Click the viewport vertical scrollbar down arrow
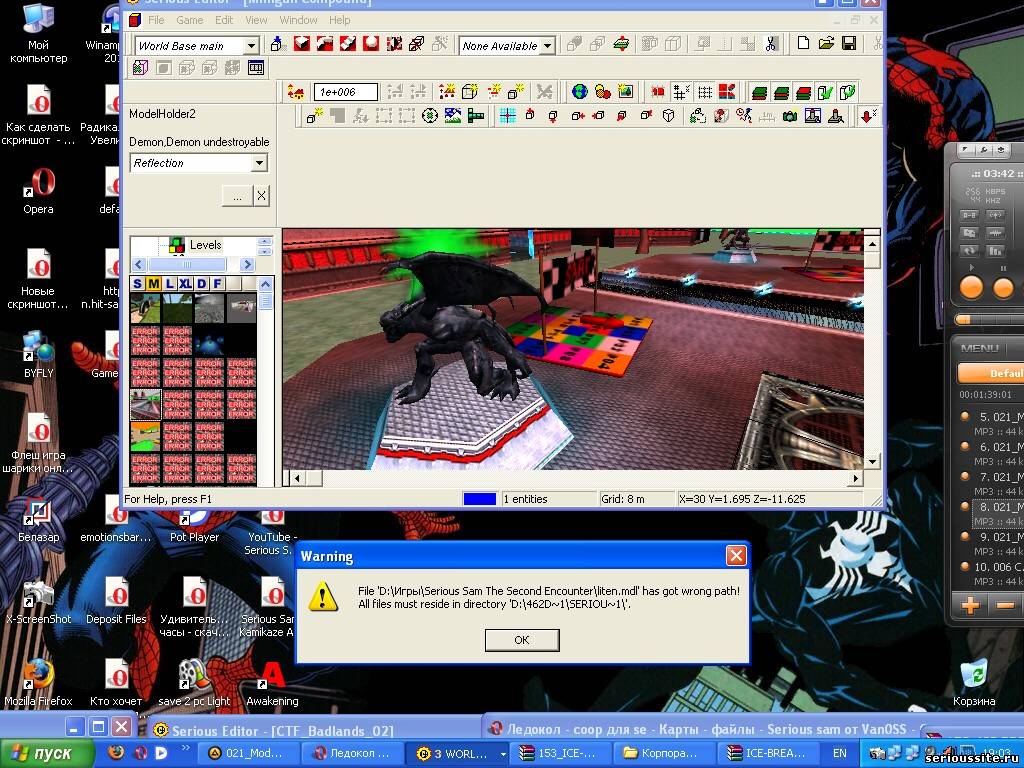Screen dimensions: 1024x768 click(x=872, y=461)
